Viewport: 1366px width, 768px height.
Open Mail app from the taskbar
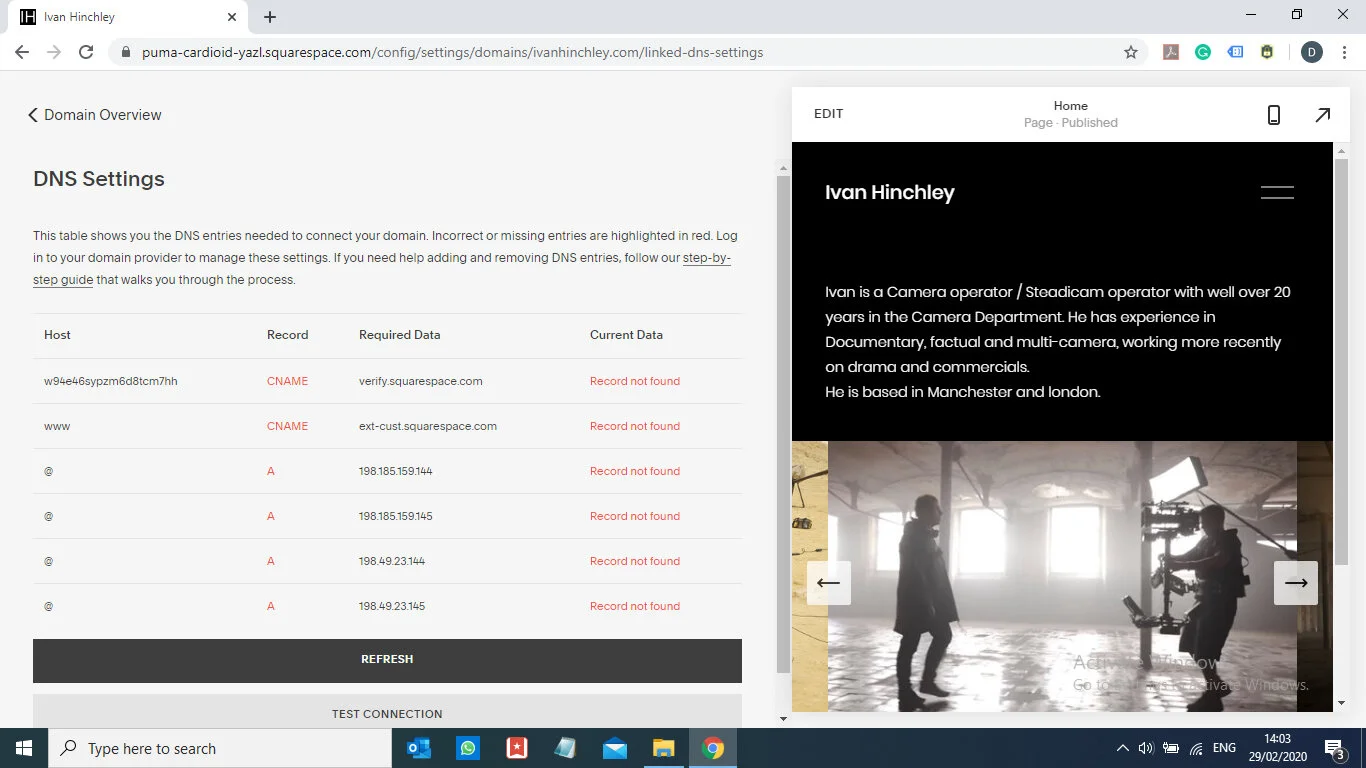(615, 748)
